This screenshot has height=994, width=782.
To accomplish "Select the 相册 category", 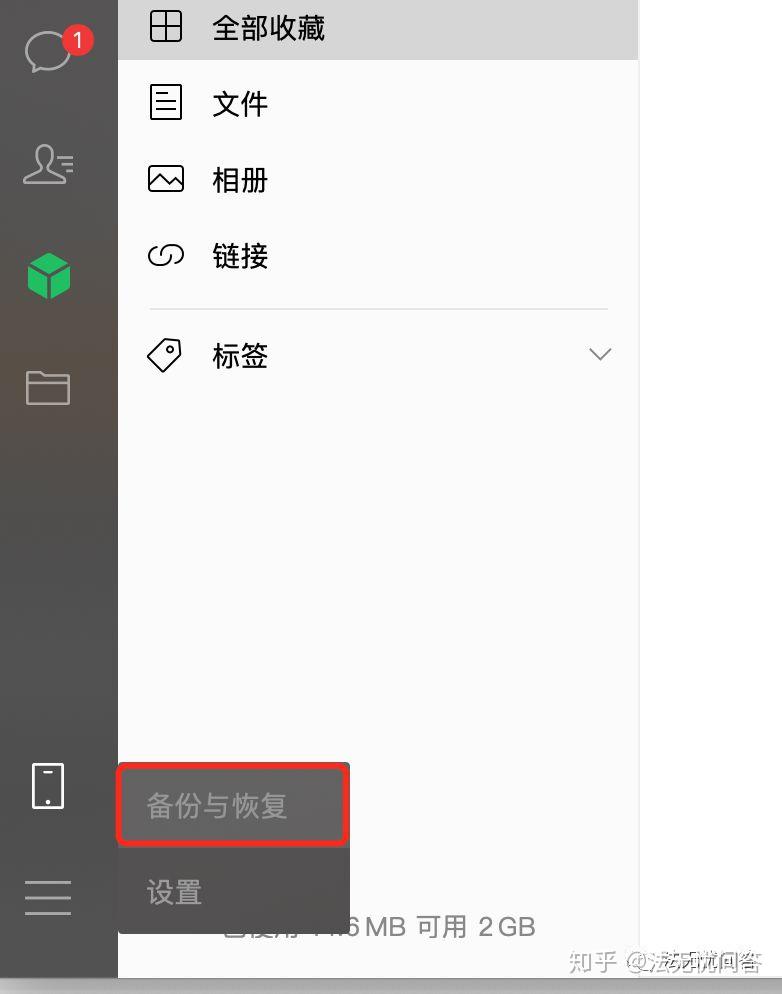I will pyautogui.click(x=378, y=179).
